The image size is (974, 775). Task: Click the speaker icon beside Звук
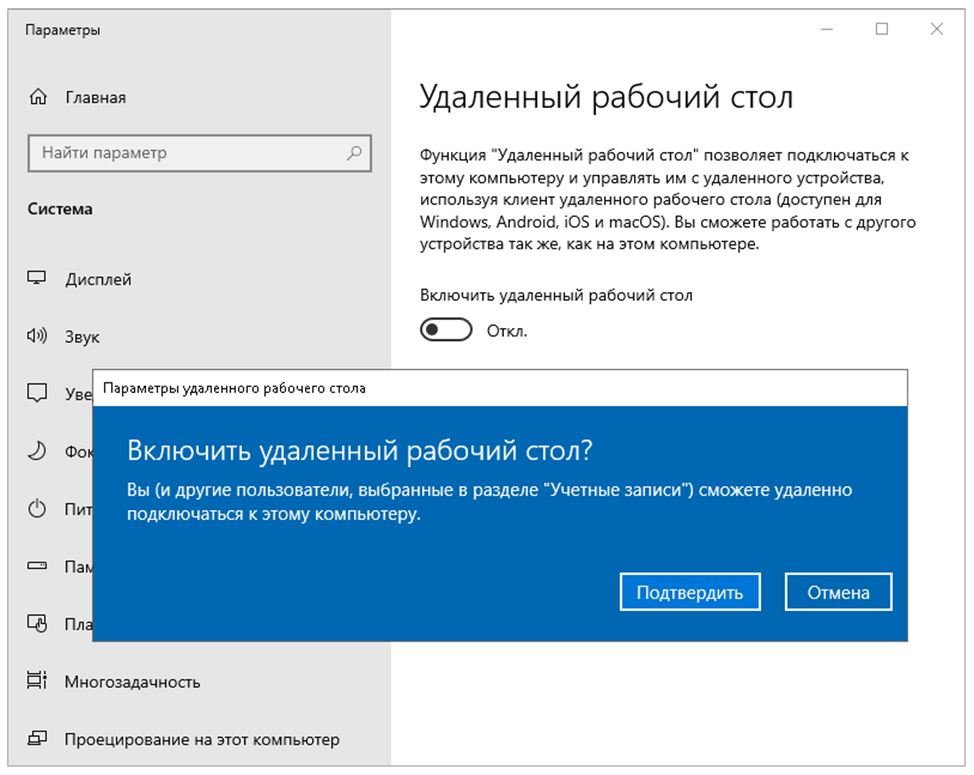point(37,337)
